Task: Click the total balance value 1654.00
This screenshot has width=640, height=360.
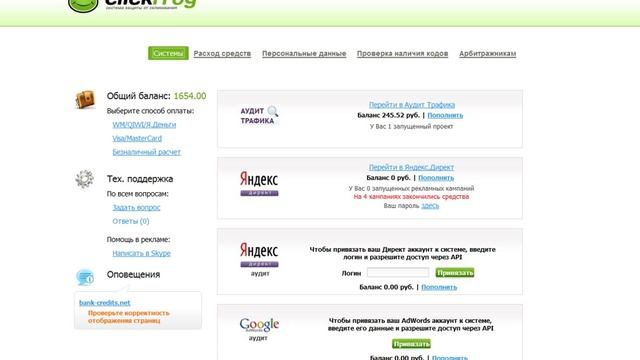Action: click(190, 96)
